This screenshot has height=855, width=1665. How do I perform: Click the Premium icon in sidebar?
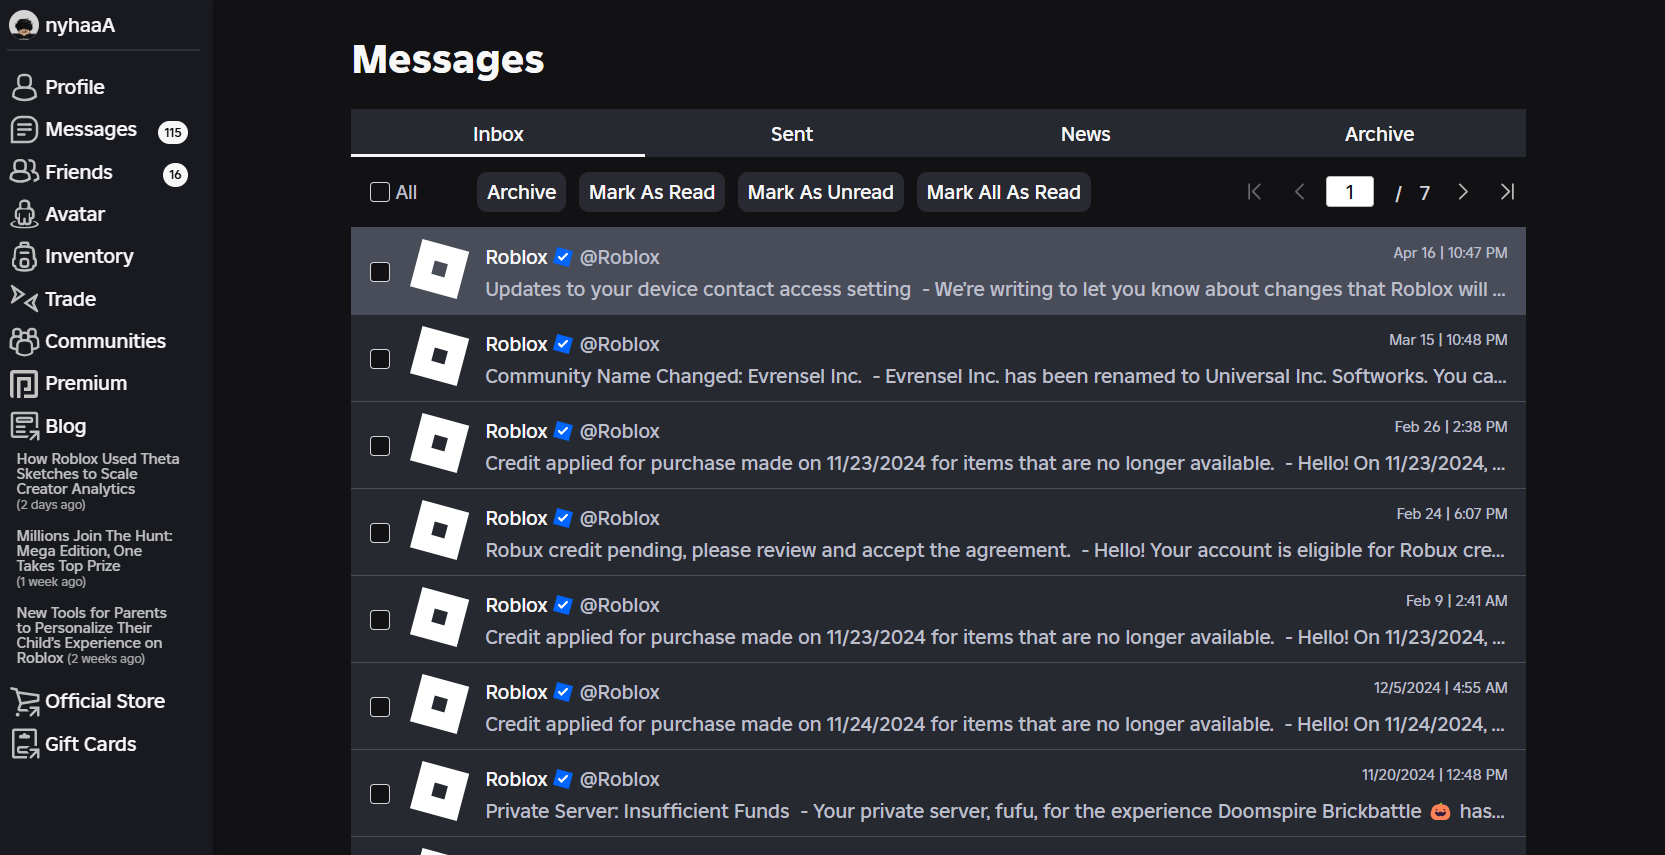(x=24, y=384)
